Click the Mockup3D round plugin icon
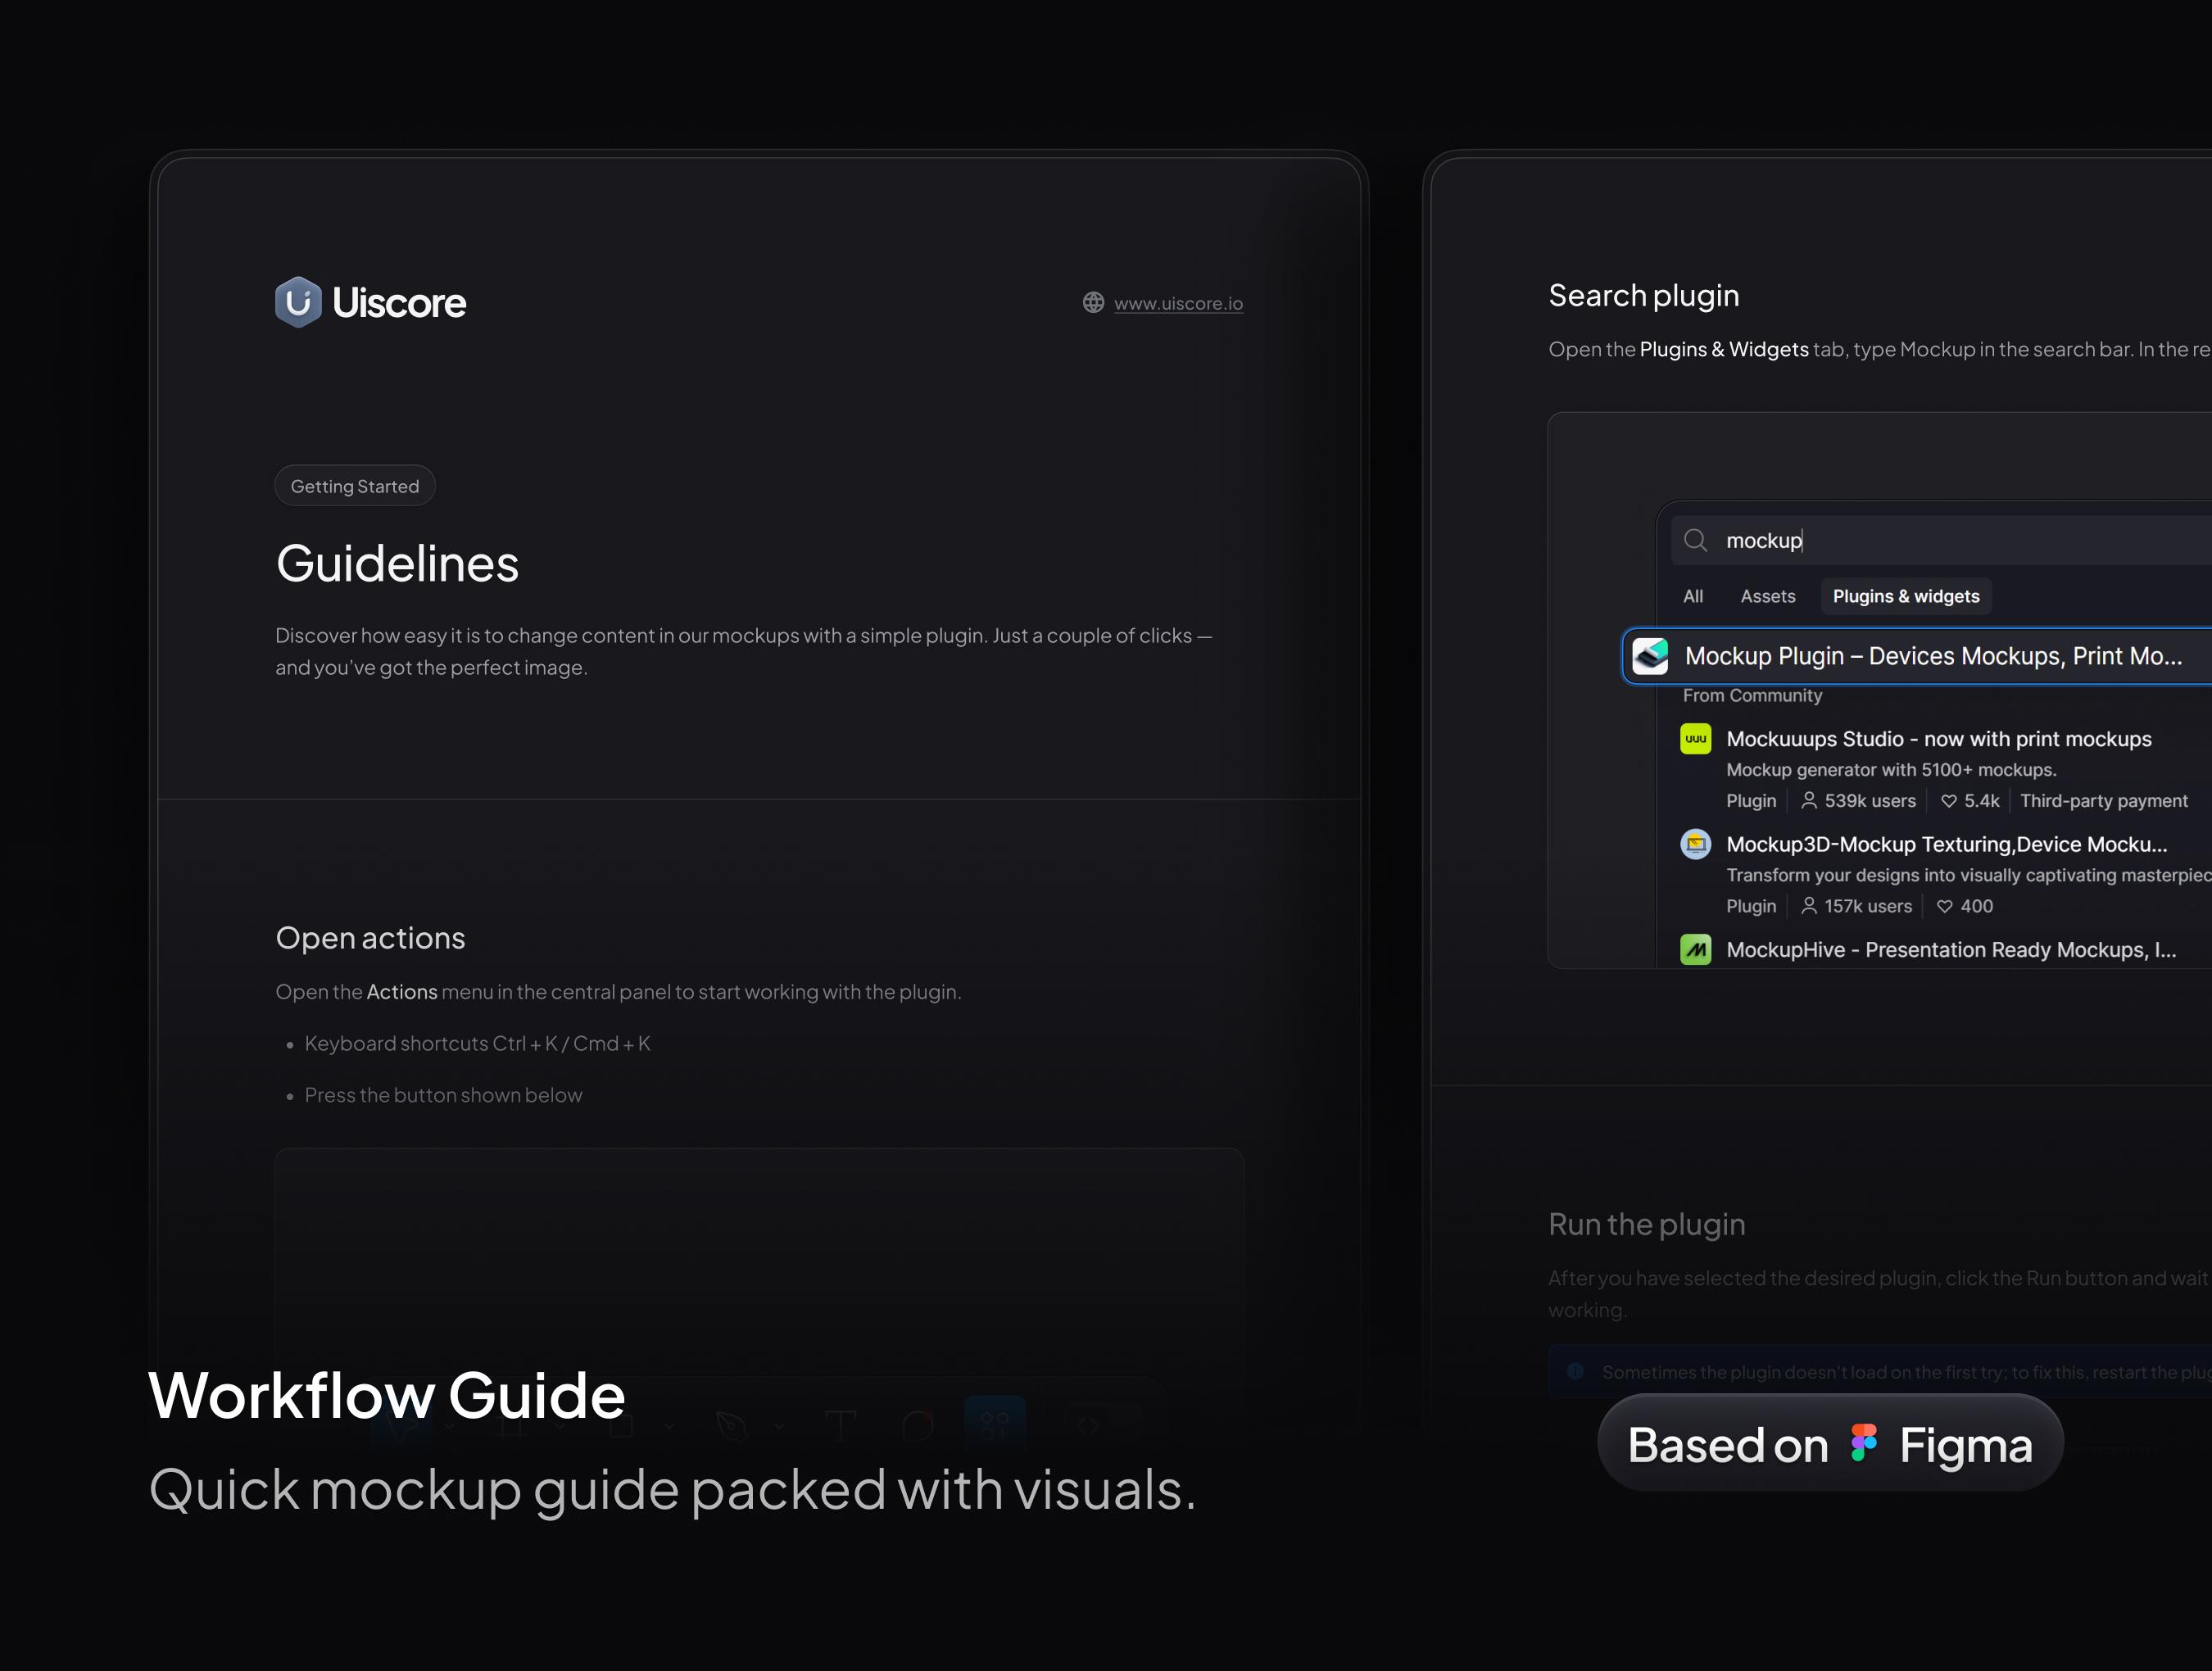The width and height of the screenshot is (2212, 1671). [x=1695, y=845]
